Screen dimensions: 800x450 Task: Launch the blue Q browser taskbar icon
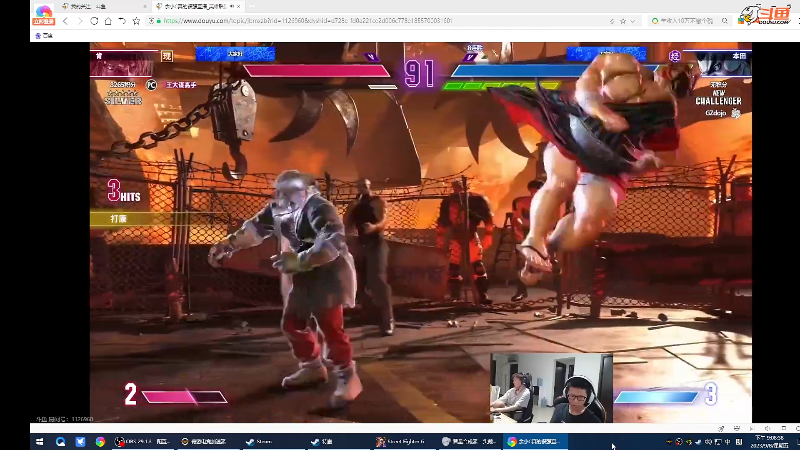tap(60, 442)
